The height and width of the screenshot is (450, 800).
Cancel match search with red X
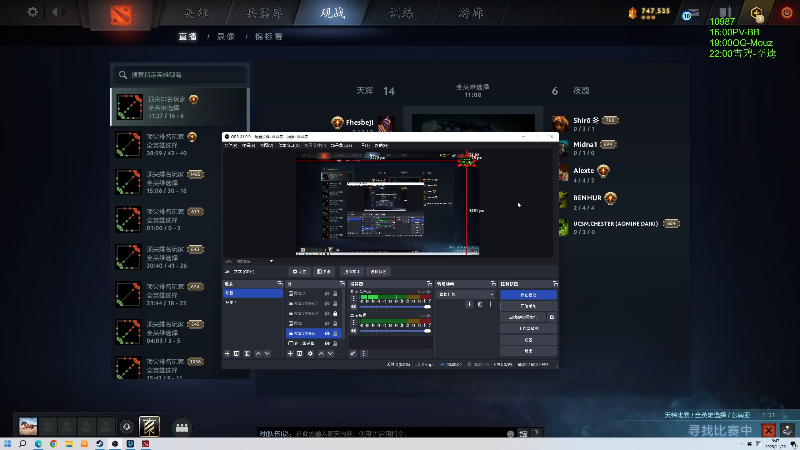(768, 430)
